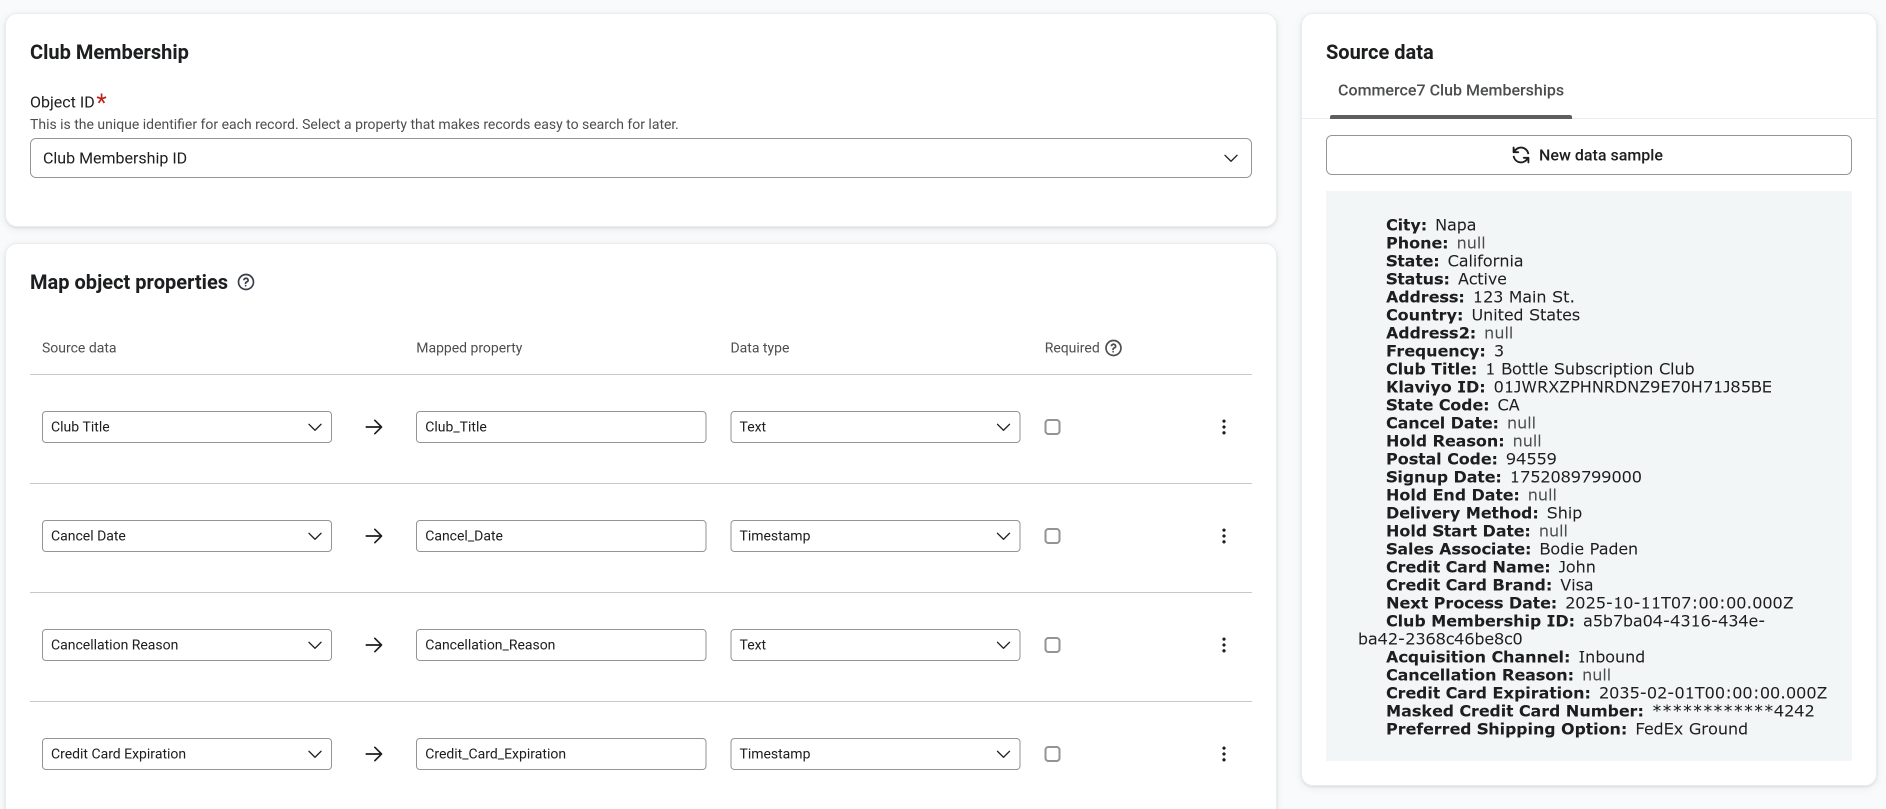
Task: Click the masked credit card number ending 4242
Action: tap(1732, 711)
